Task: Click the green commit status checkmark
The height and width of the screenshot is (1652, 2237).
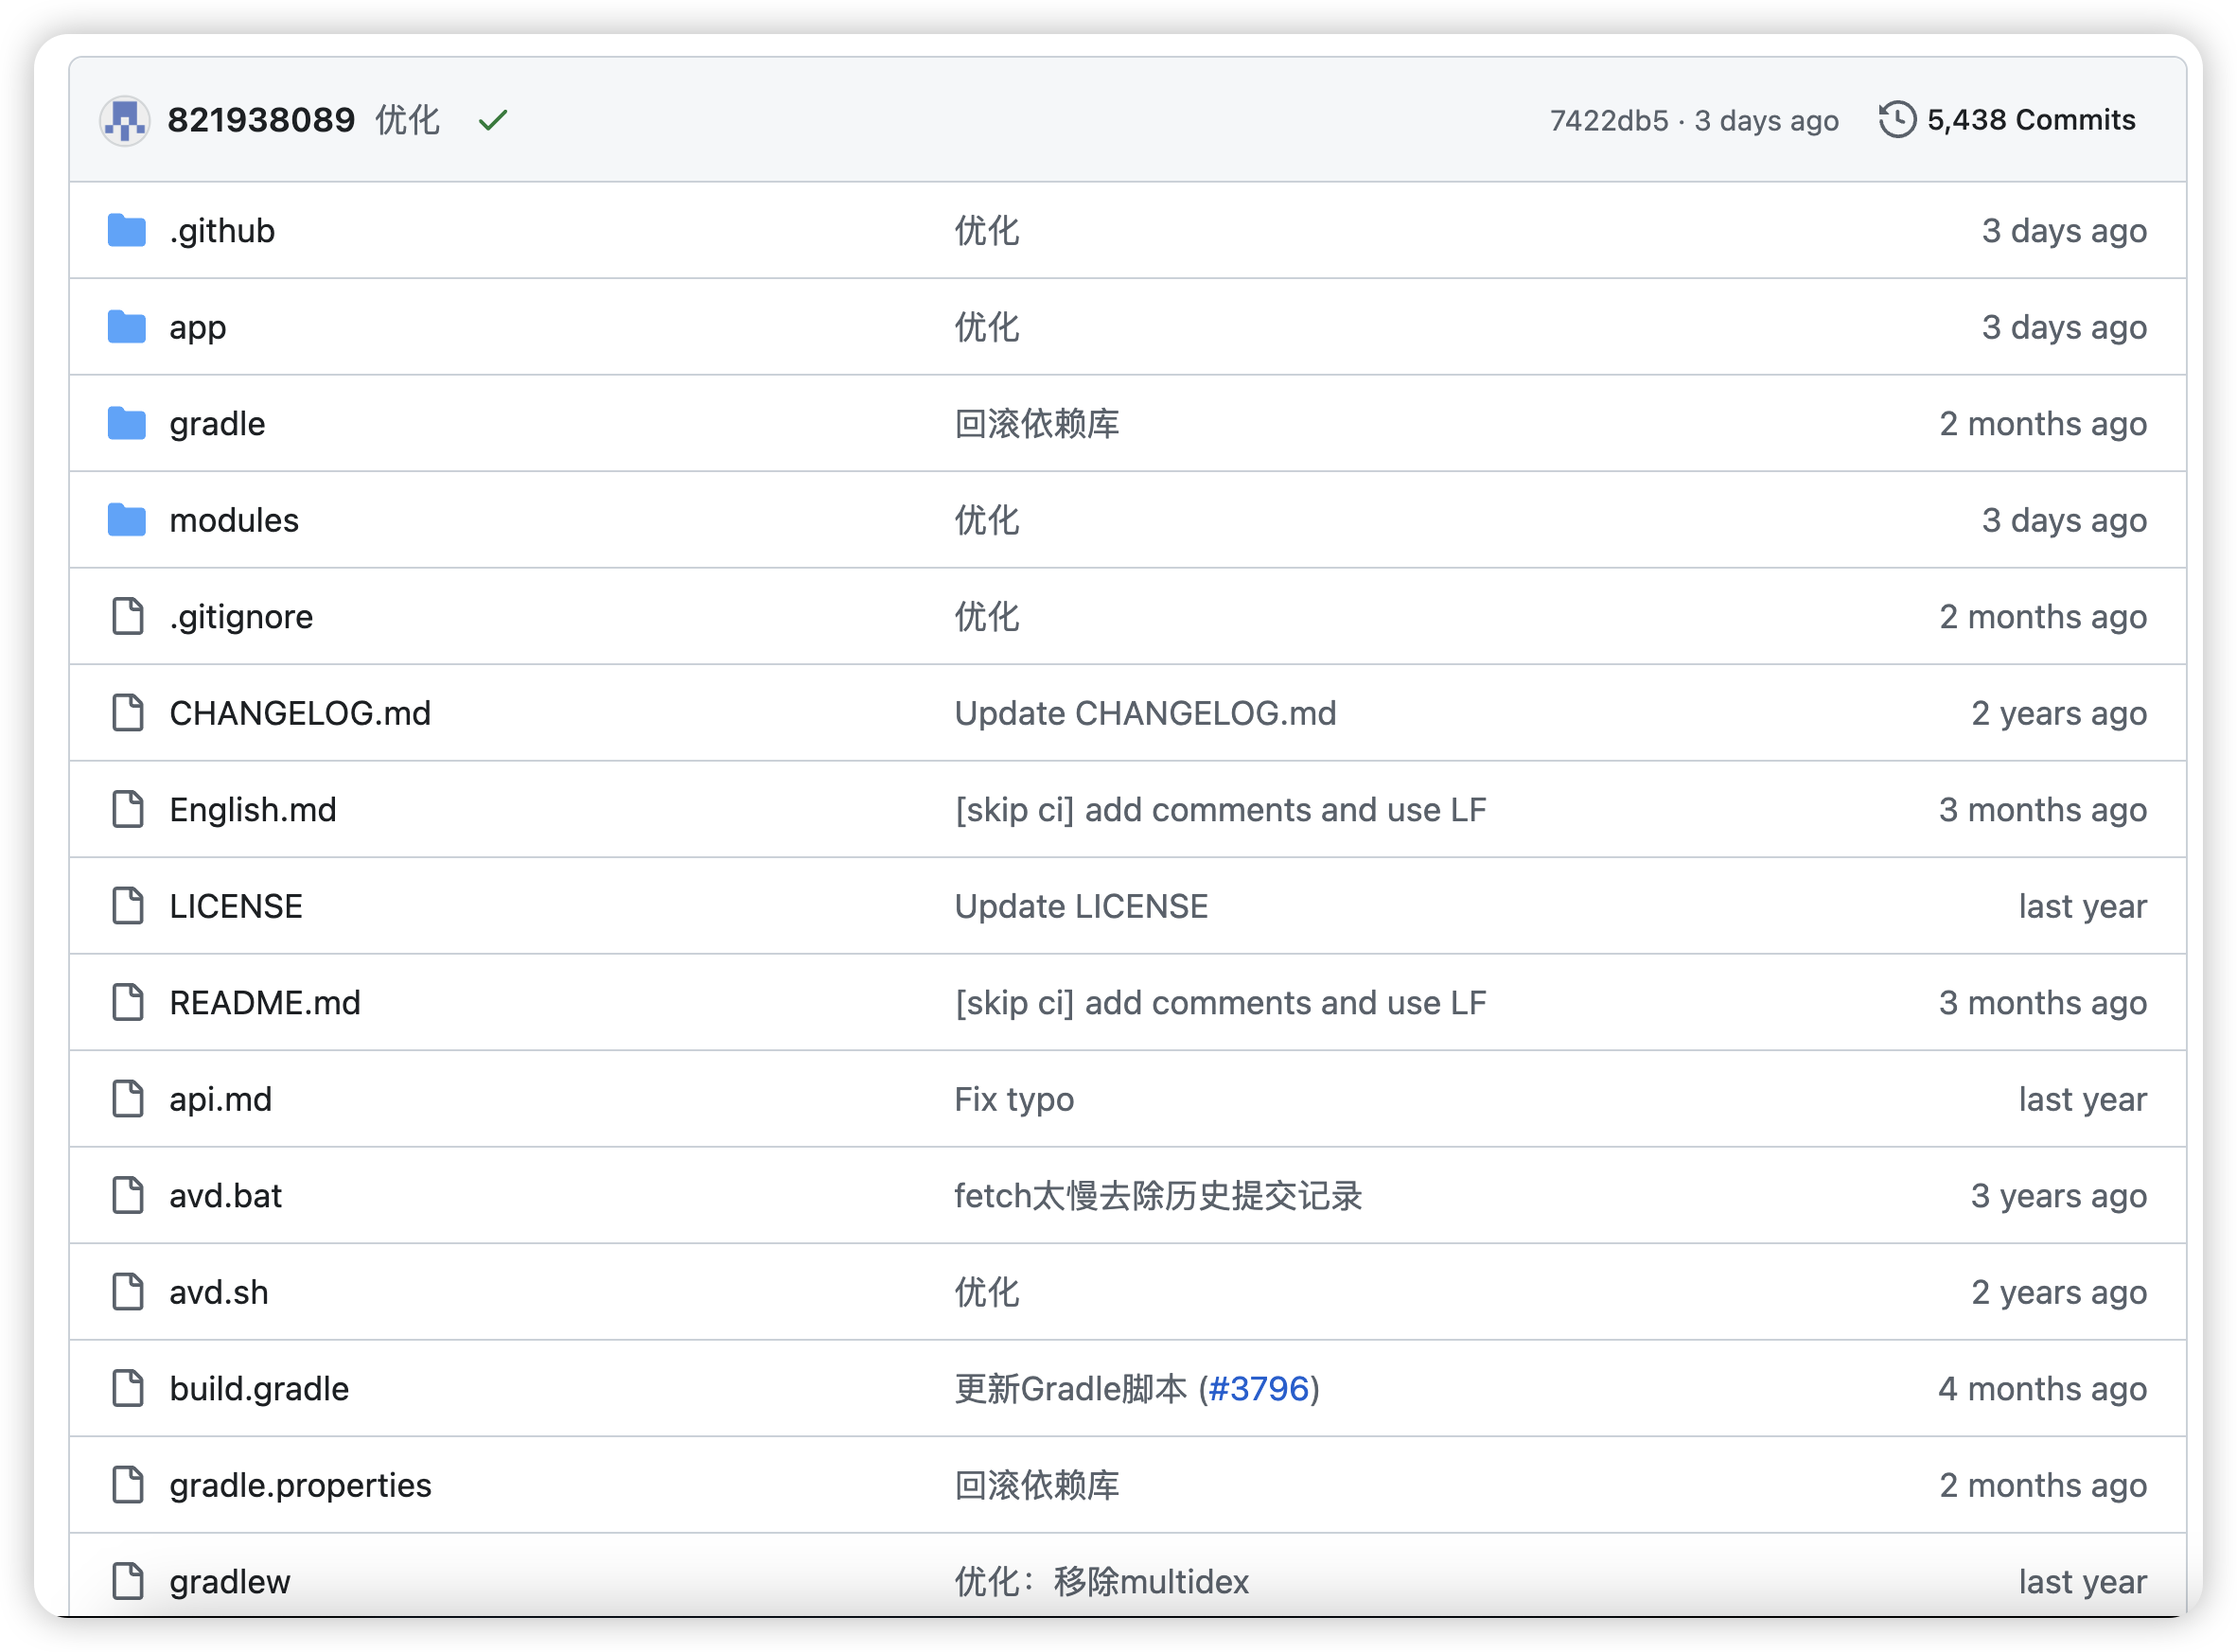Action: pos(493,121)
